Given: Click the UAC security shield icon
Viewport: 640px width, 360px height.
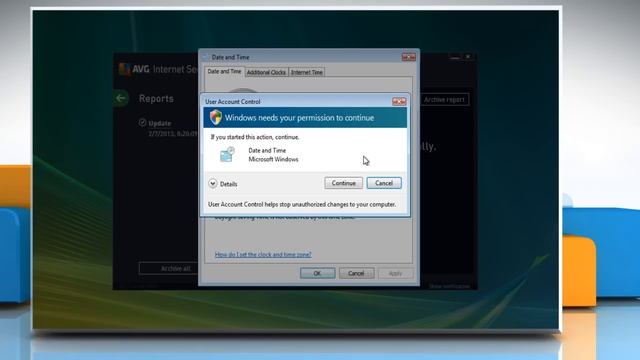Looking at the screenshot, I should click(x=216, y=118).
